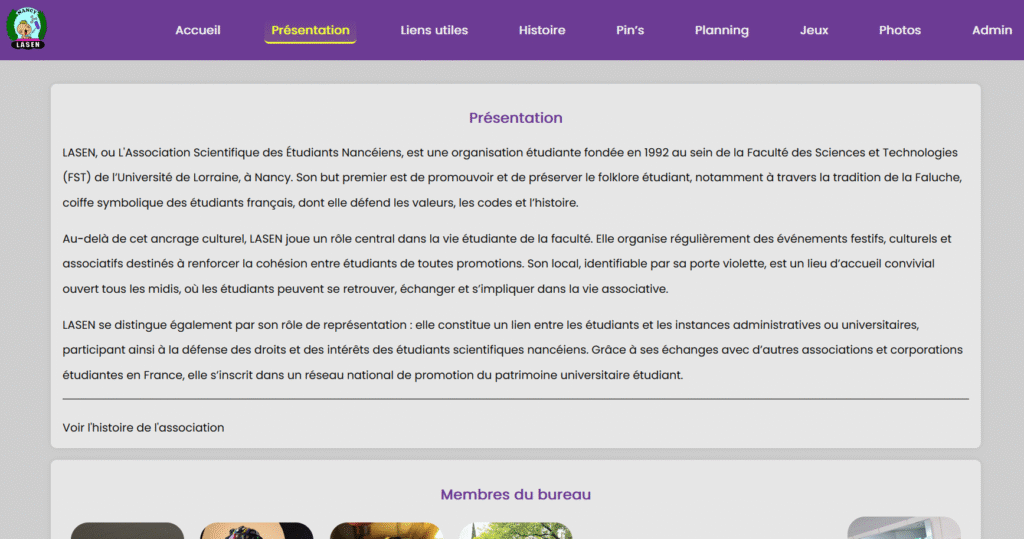
Task: Click the paragraph beginning "Au-delà de cet ancrage"
Action: point(507,264)
